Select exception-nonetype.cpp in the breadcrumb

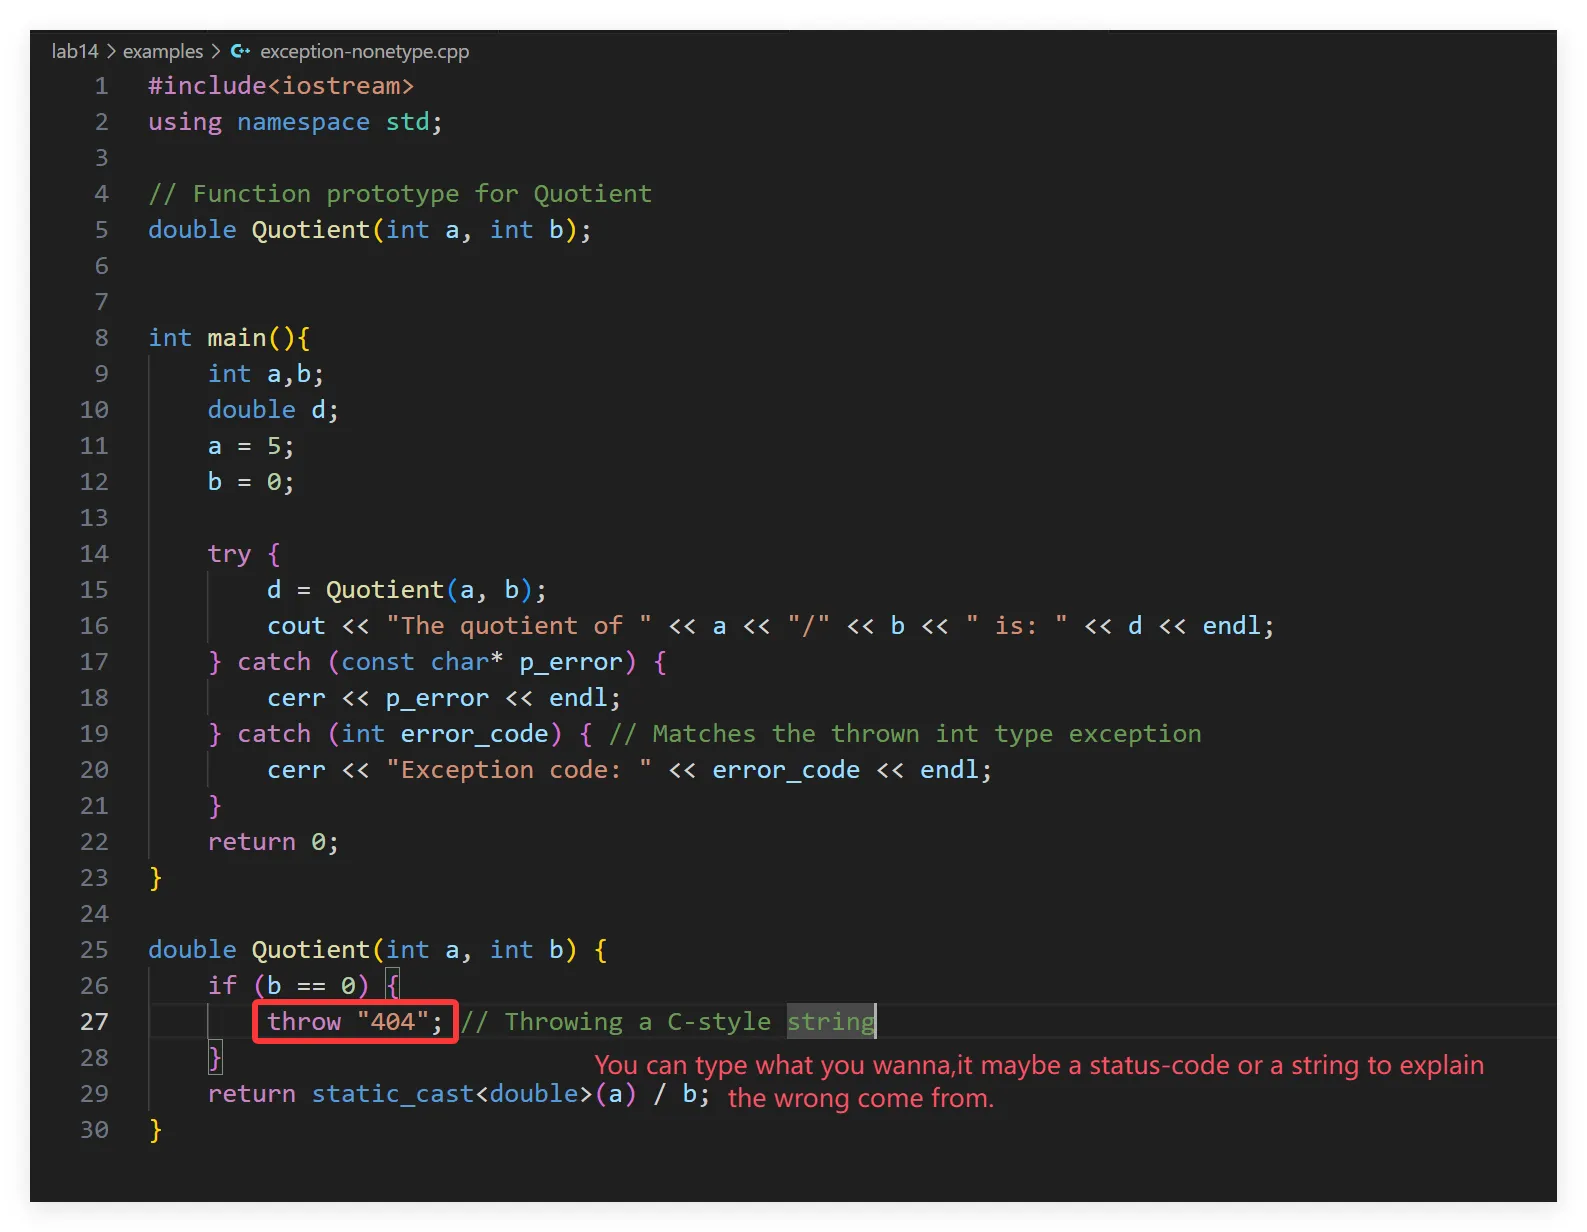pyautogui.click(x=364, y=51)
